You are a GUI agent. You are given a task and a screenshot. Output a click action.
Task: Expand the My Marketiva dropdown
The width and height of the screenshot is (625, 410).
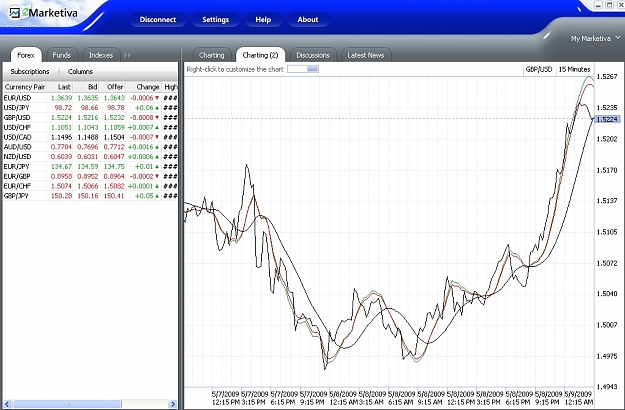(596, 39)
